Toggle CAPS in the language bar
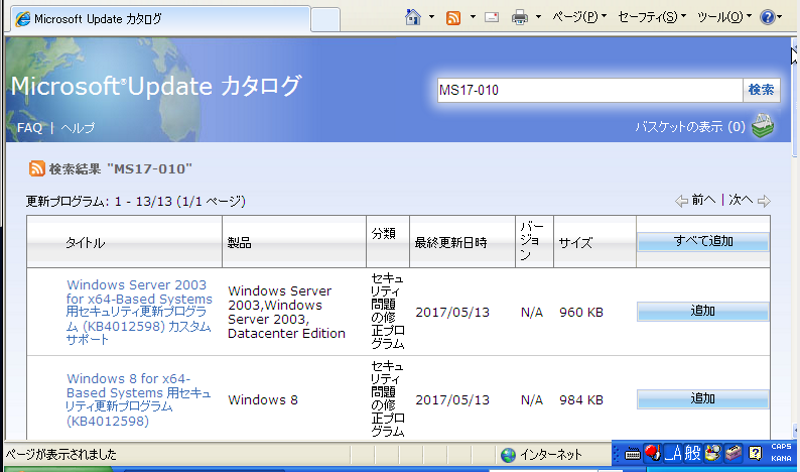This screenshot has height=472, width=800. [781, 446]
